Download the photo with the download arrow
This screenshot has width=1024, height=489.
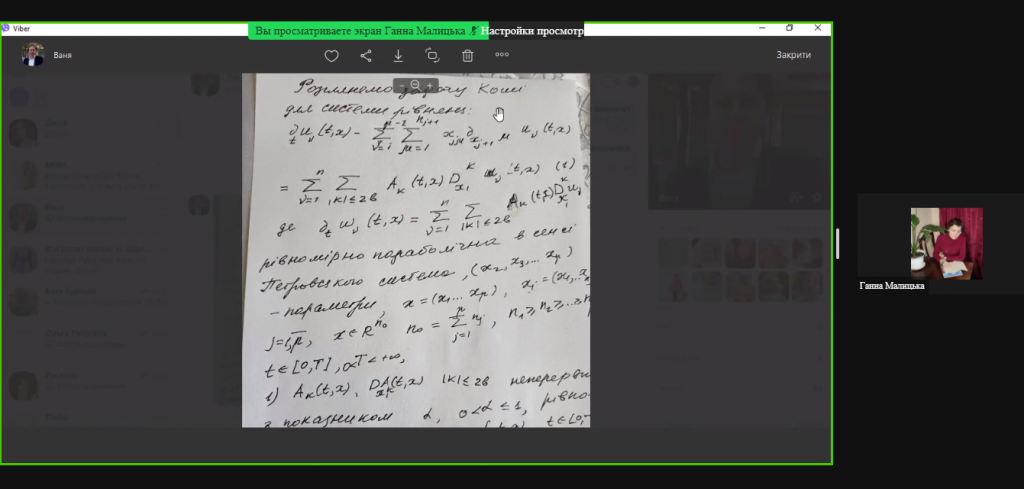click(x=399, y=56)
